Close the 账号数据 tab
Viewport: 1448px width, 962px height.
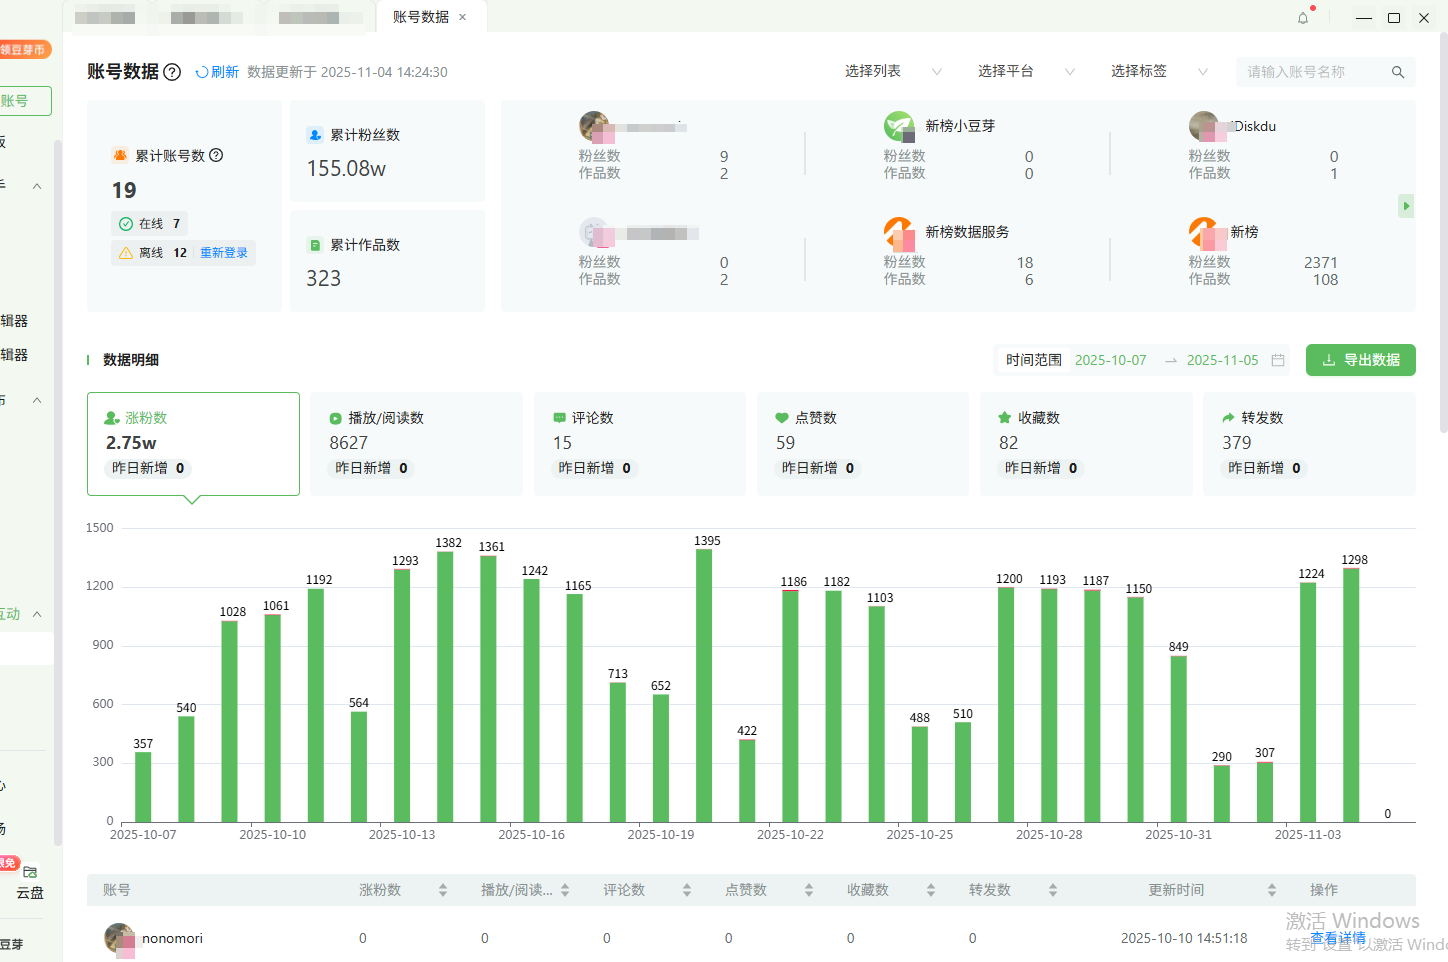tap(463, 17)
